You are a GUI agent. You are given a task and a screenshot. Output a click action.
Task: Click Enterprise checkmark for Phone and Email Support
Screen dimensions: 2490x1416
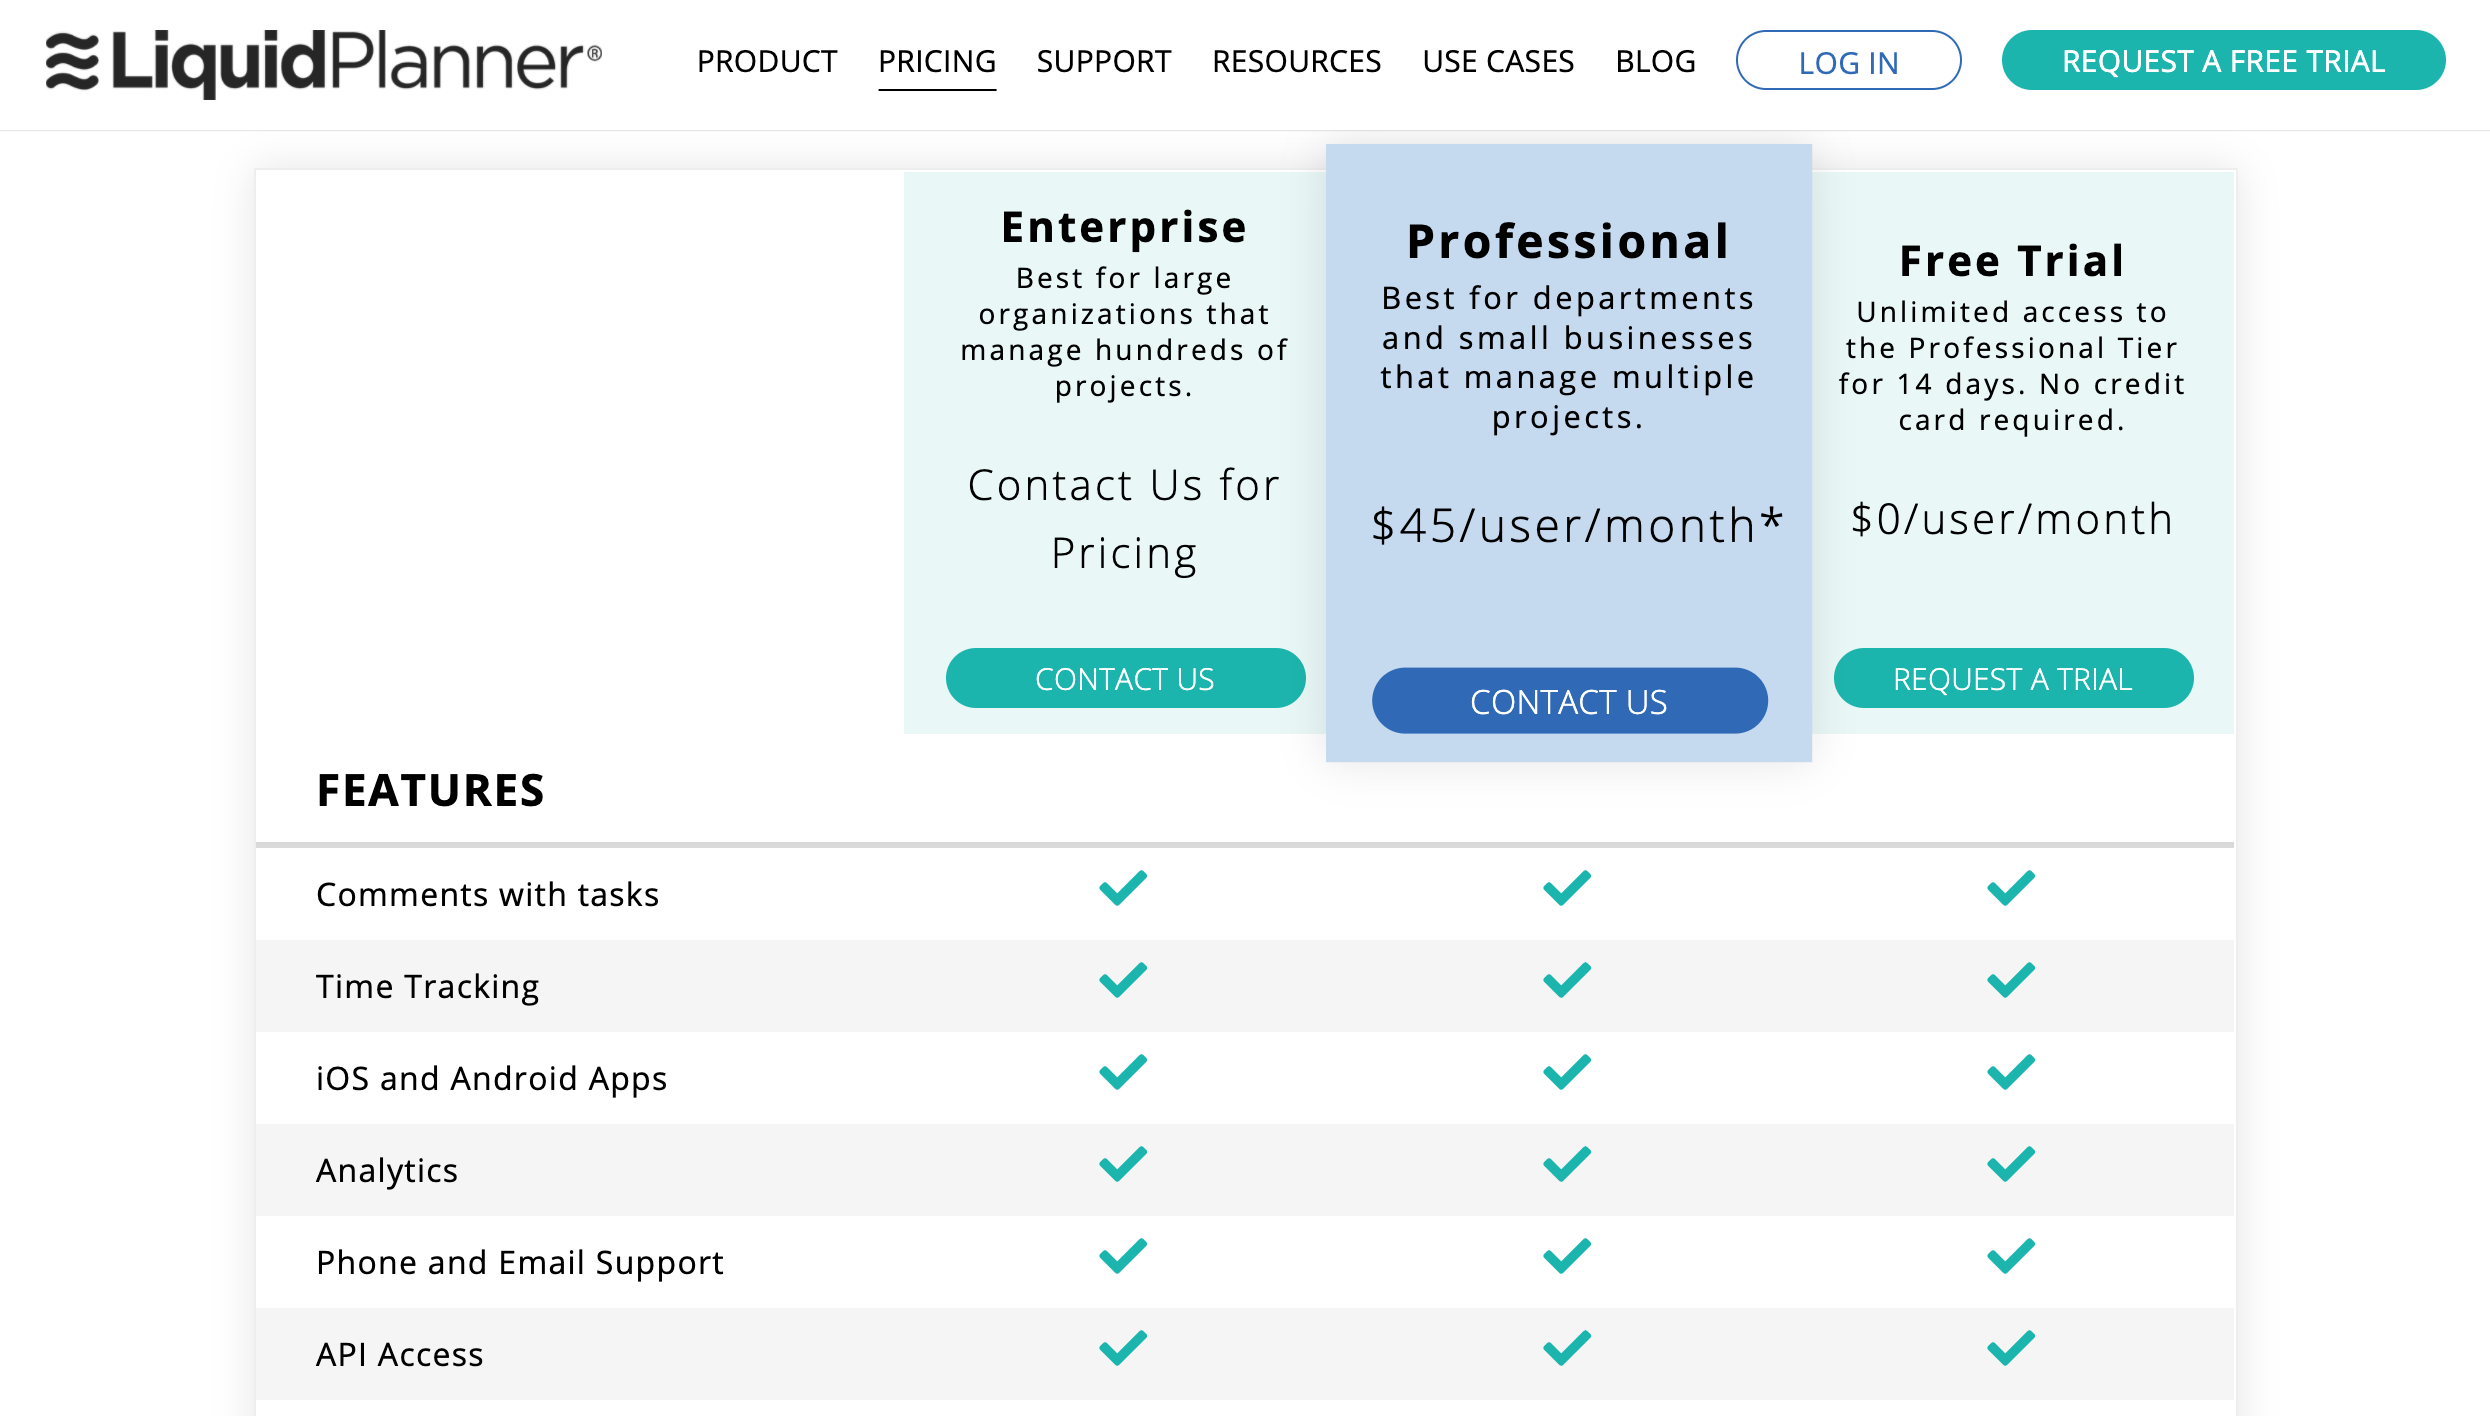click(1123, 1256)
